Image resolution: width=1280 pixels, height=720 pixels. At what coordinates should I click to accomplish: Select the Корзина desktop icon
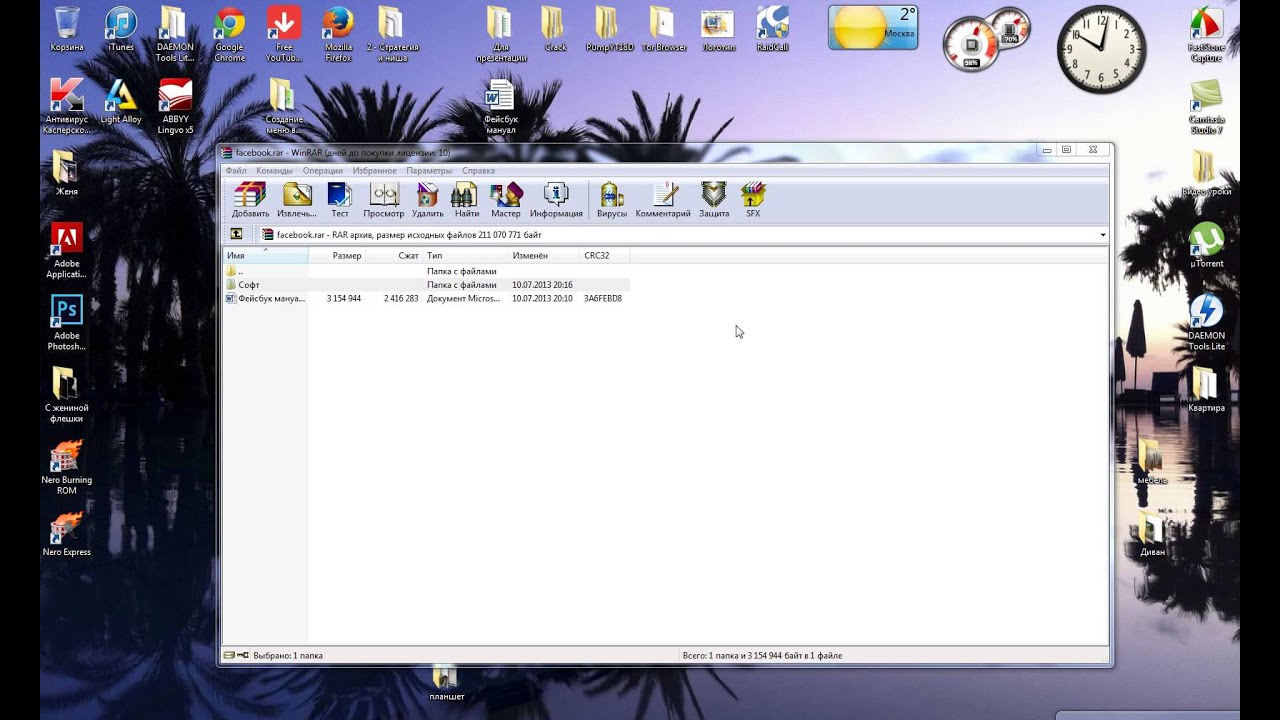coord(67,30)
